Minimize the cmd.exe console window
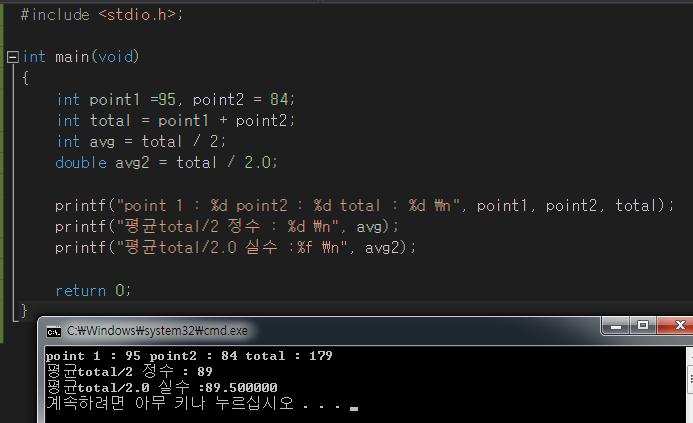The image size is (693, 423). click(616, 326)
